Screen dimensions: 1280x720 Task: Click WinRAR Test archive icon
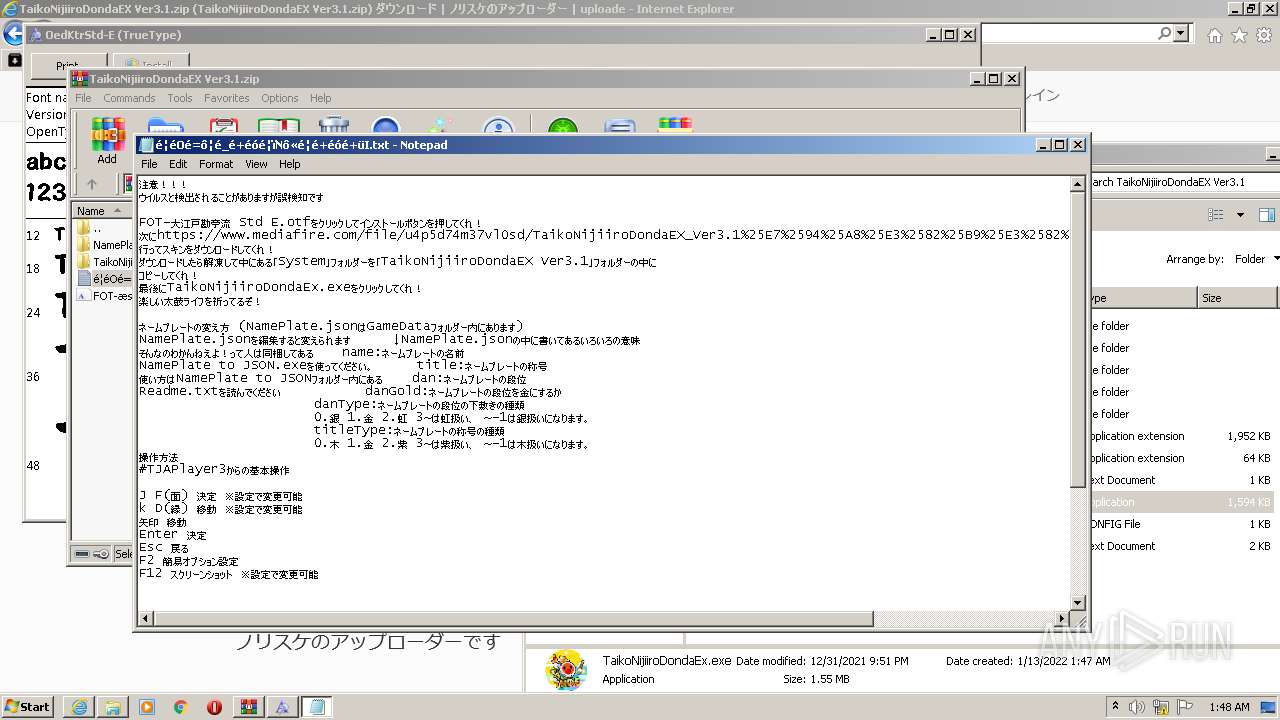pos(222,127)
